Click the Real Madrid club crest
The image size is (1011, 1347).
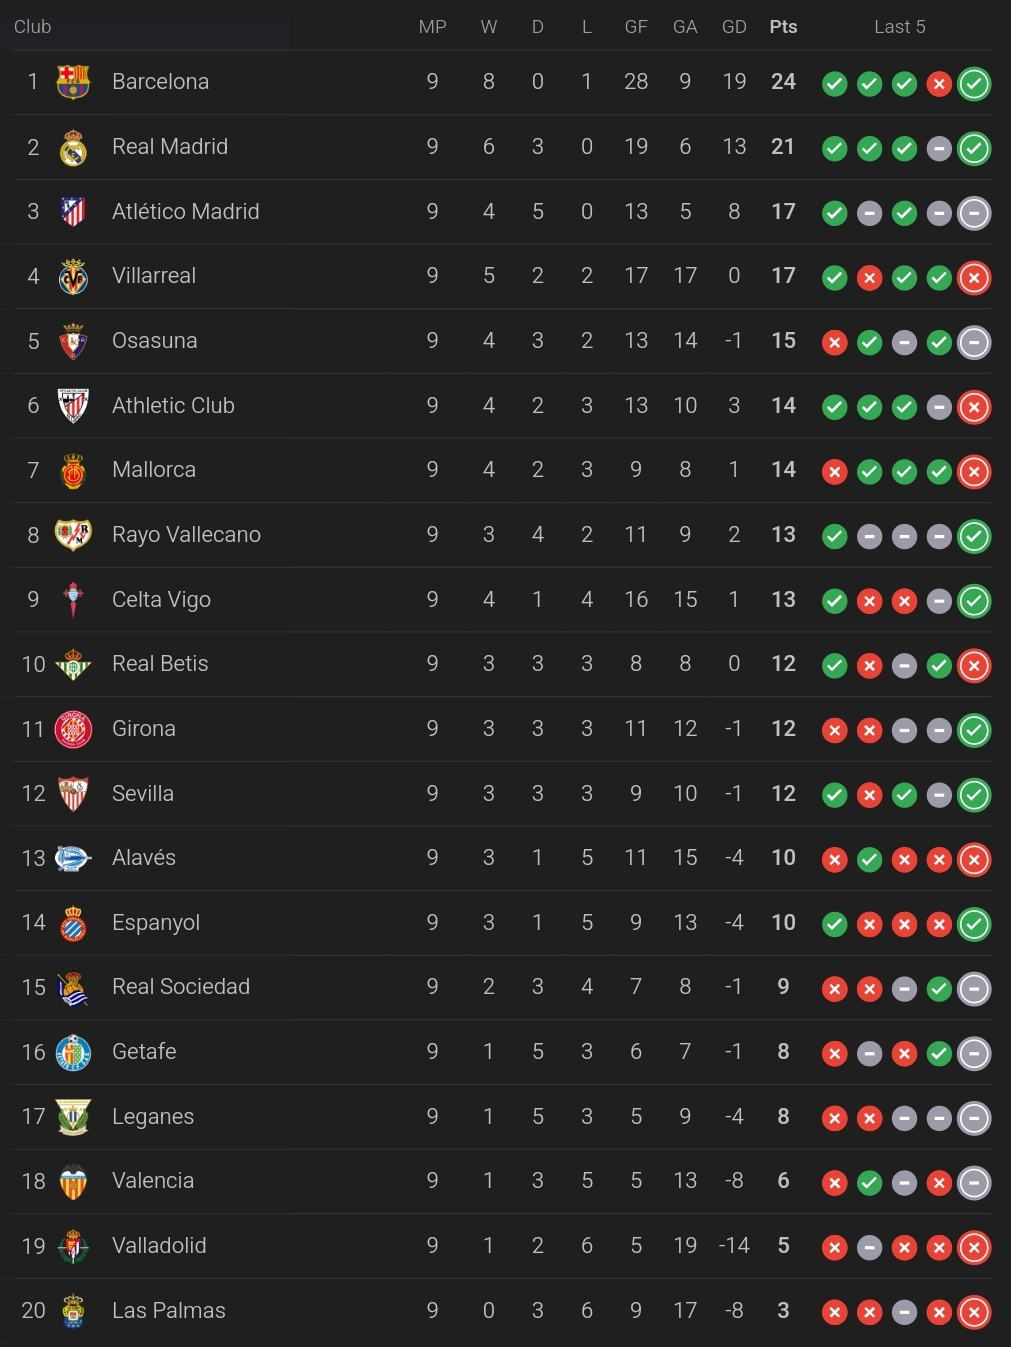73,147
